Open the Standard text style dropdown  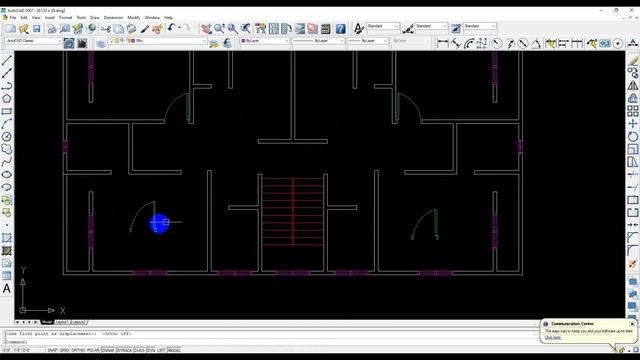382,26
